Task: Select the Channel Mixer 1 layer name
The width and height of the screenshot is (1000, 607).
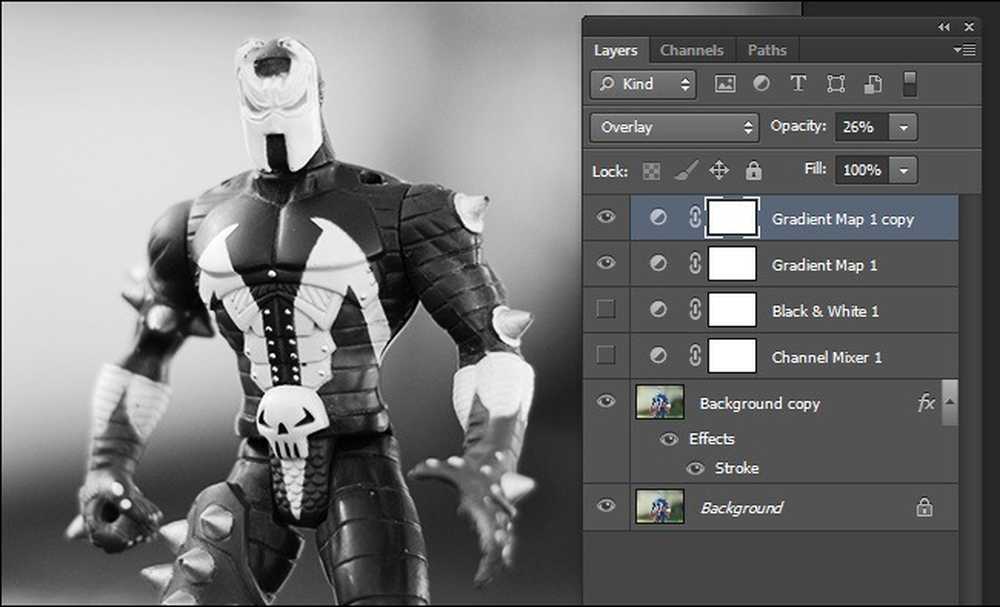Action: tap(827, 357)
